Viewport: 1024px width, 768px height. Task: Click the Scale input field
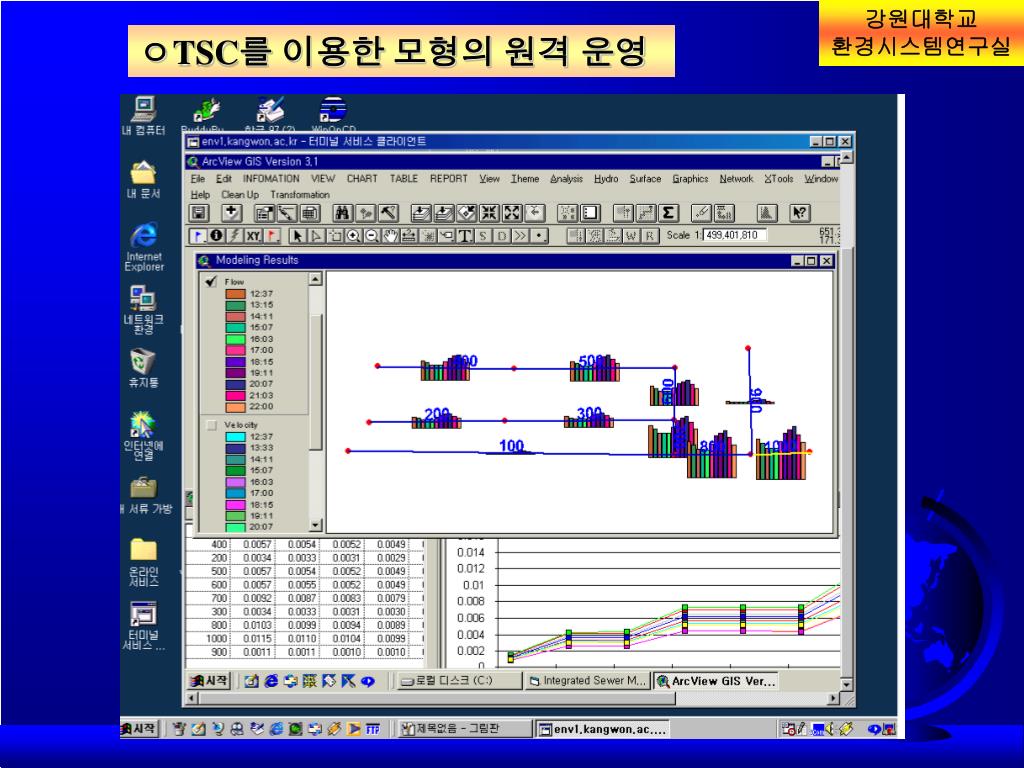point(734,235)
